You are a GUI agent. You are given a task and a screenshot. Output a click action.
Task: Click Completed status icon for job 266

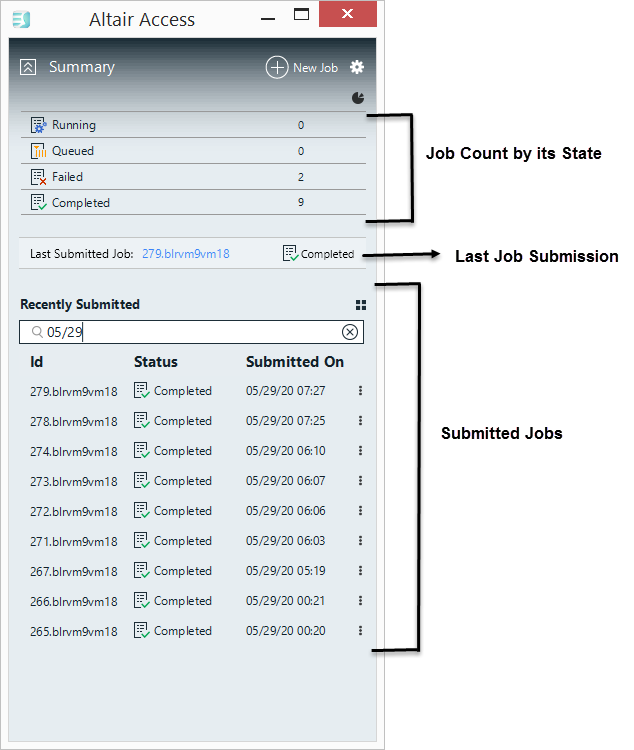coord(142,600)
